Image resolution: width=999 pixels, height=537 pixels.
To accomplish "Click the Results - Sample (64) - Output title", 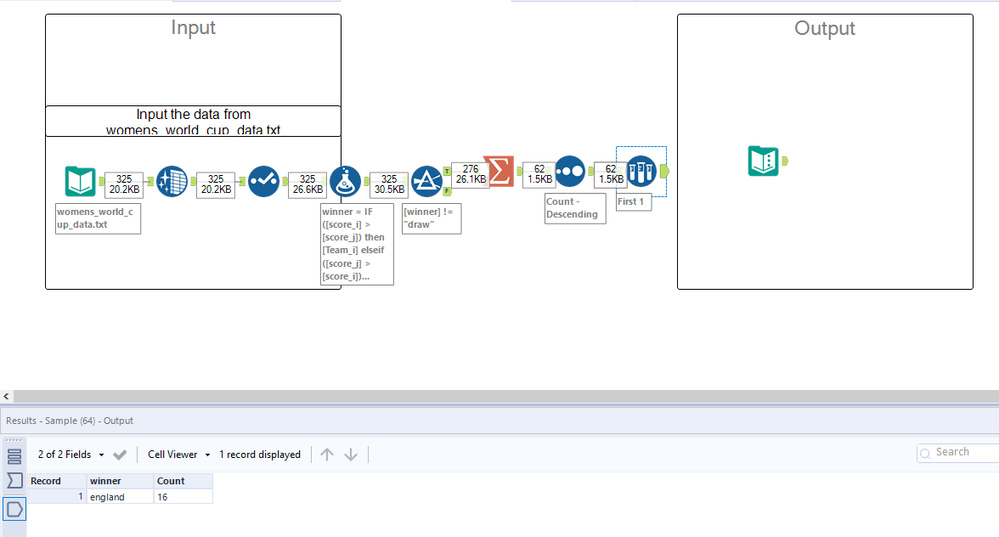I will 69,421.
